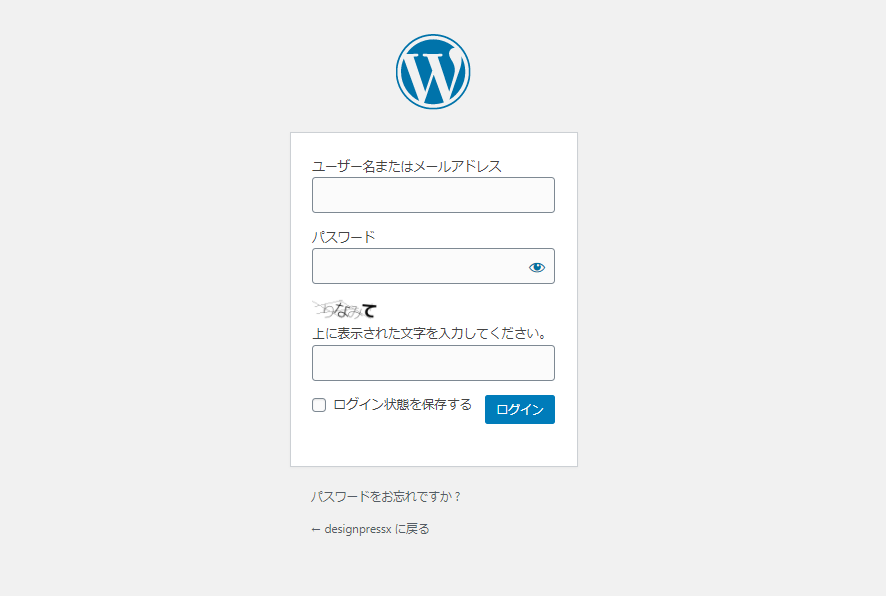
Task: Check the remember login state option
Action: (x=318, y=404)
